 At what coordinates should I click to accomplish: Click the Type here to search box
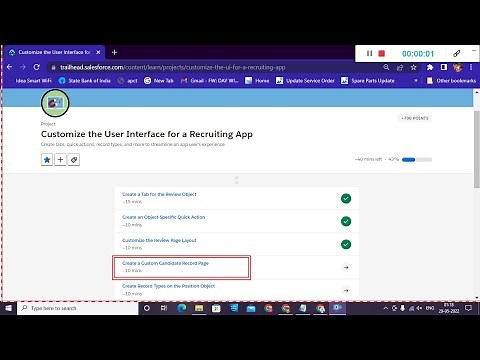click(78, 308)
